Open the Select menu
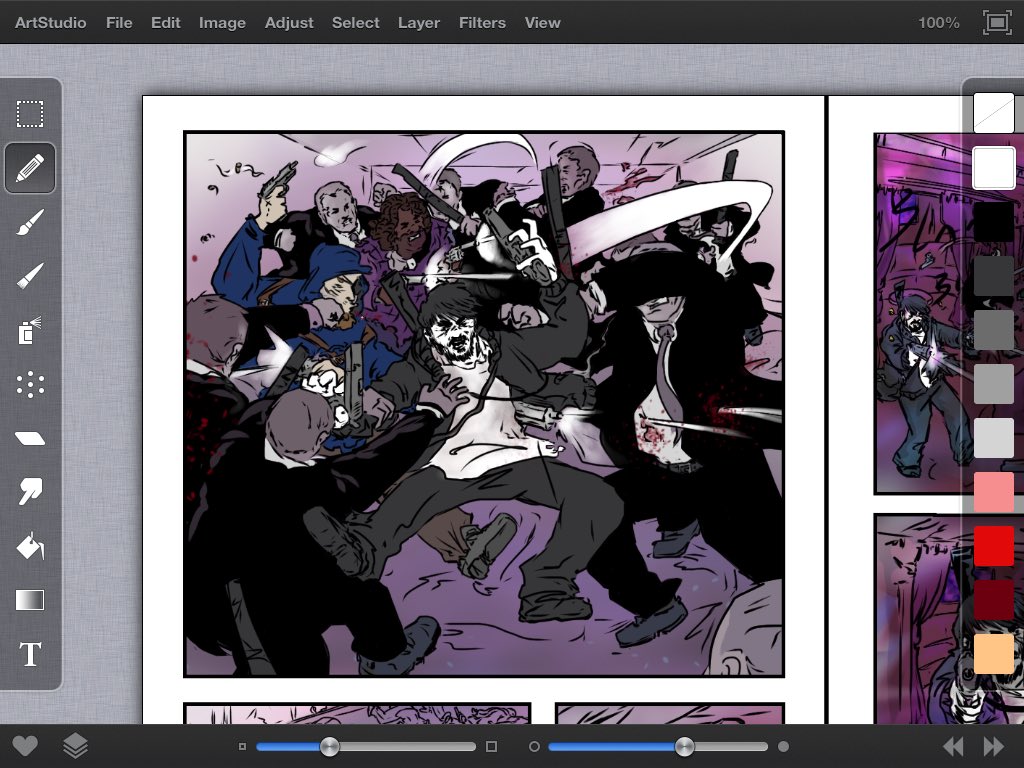1024x768 pixels. point(355,23)
